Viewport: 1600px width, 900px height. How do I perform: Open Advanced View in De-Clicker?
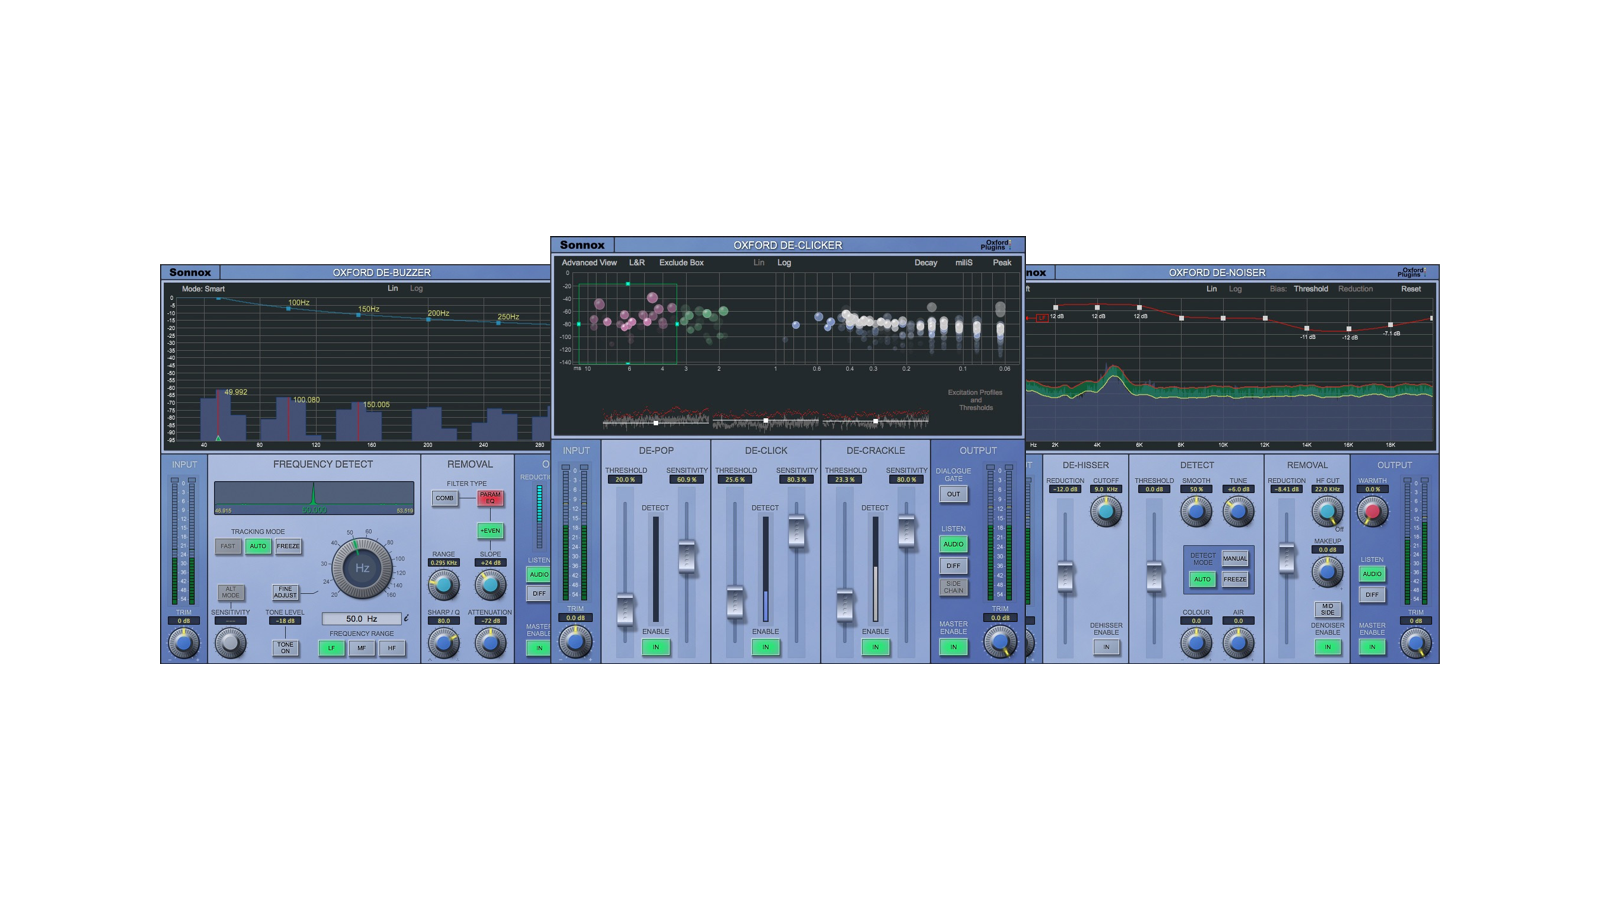click(589, 263)
